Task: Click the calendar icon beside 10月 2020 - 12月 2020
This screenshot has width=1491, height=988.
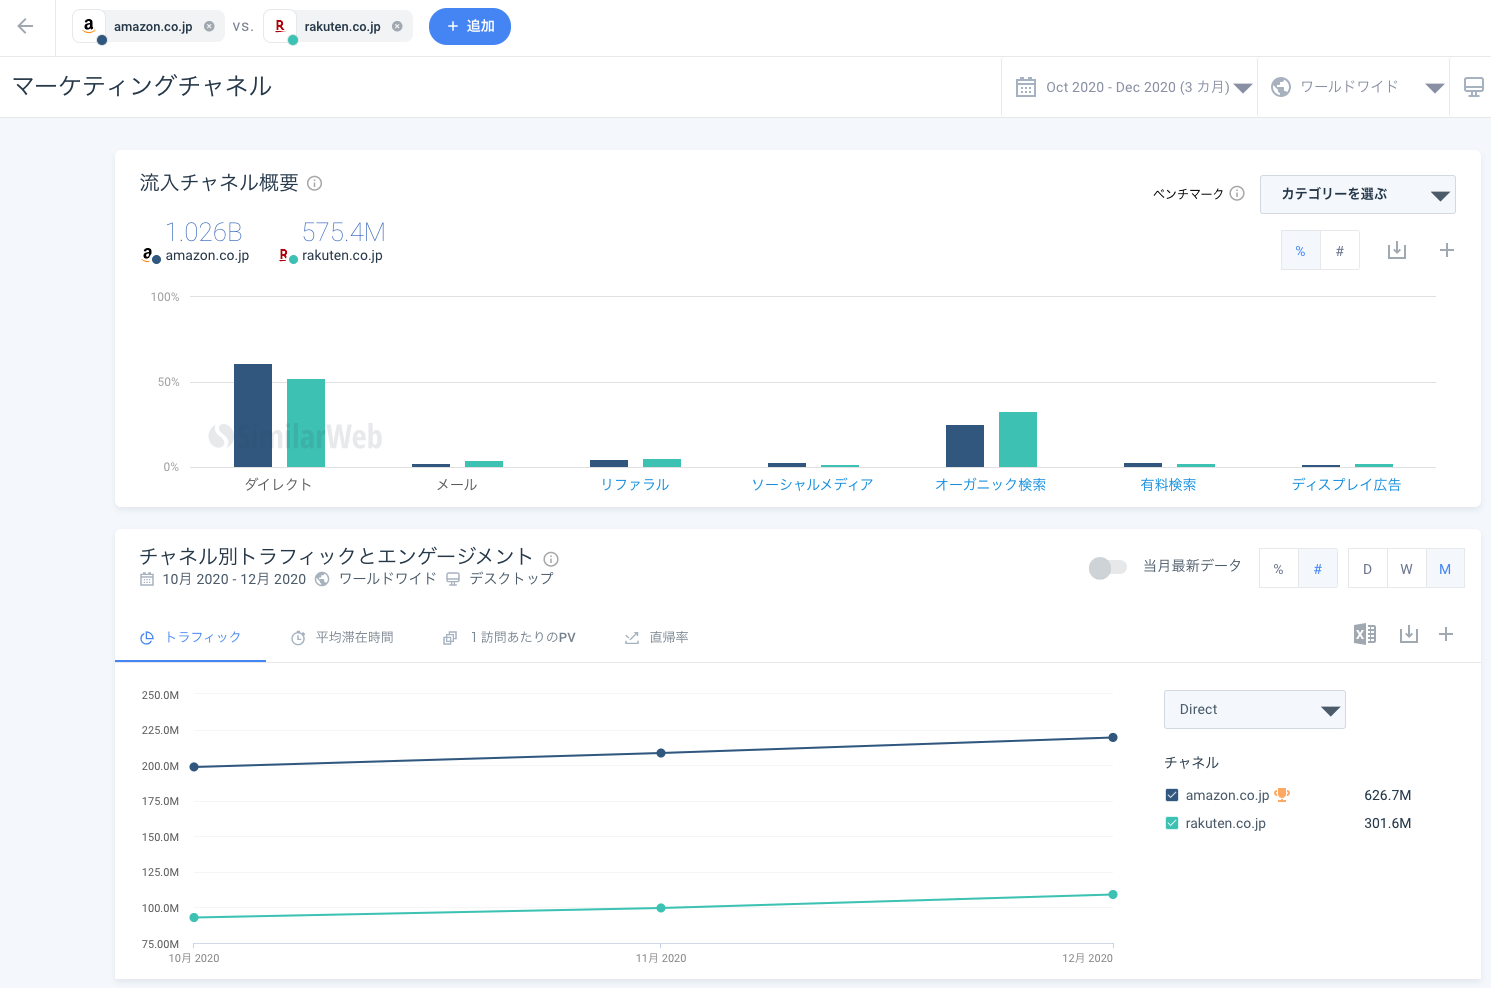Action: (147, 579)
